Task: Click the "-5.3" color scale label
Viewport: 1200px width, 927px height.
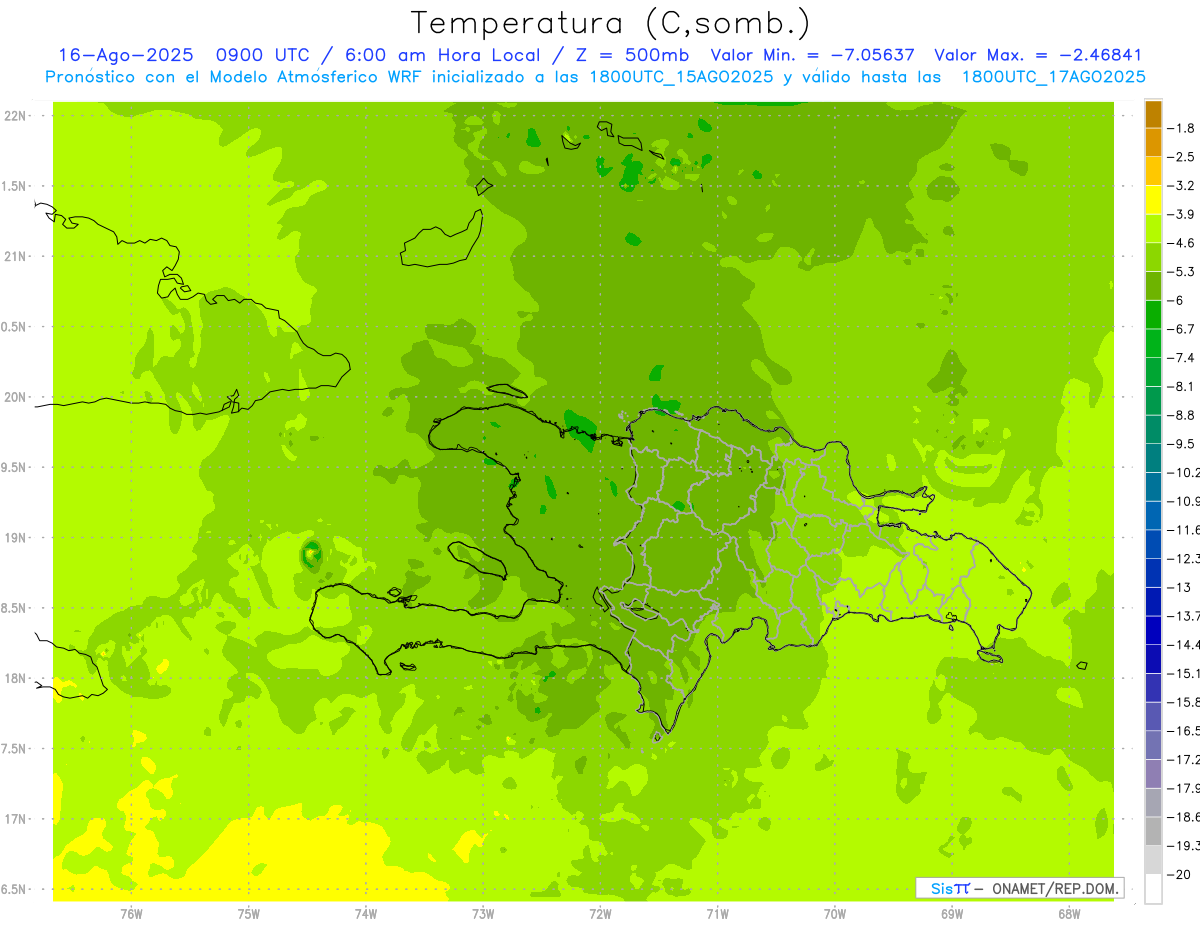Action: tap(1181, 272)
